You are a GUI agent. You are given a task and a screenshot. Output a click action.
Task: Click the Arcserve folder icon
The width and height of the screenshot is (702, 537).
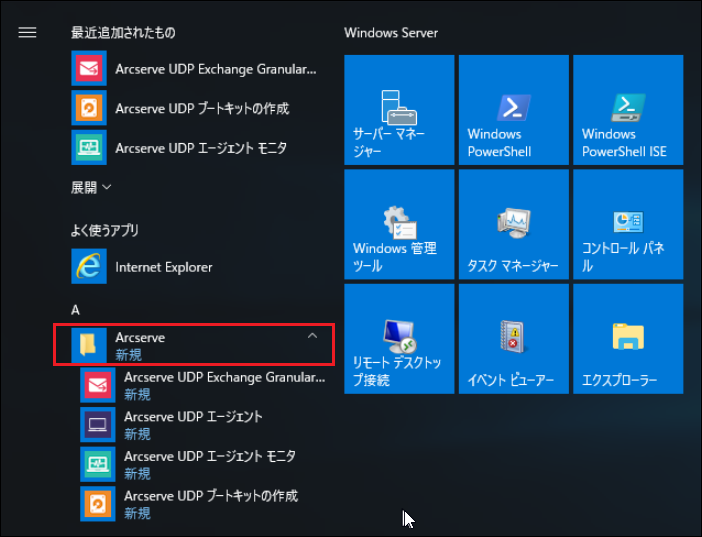pos(89,345)
